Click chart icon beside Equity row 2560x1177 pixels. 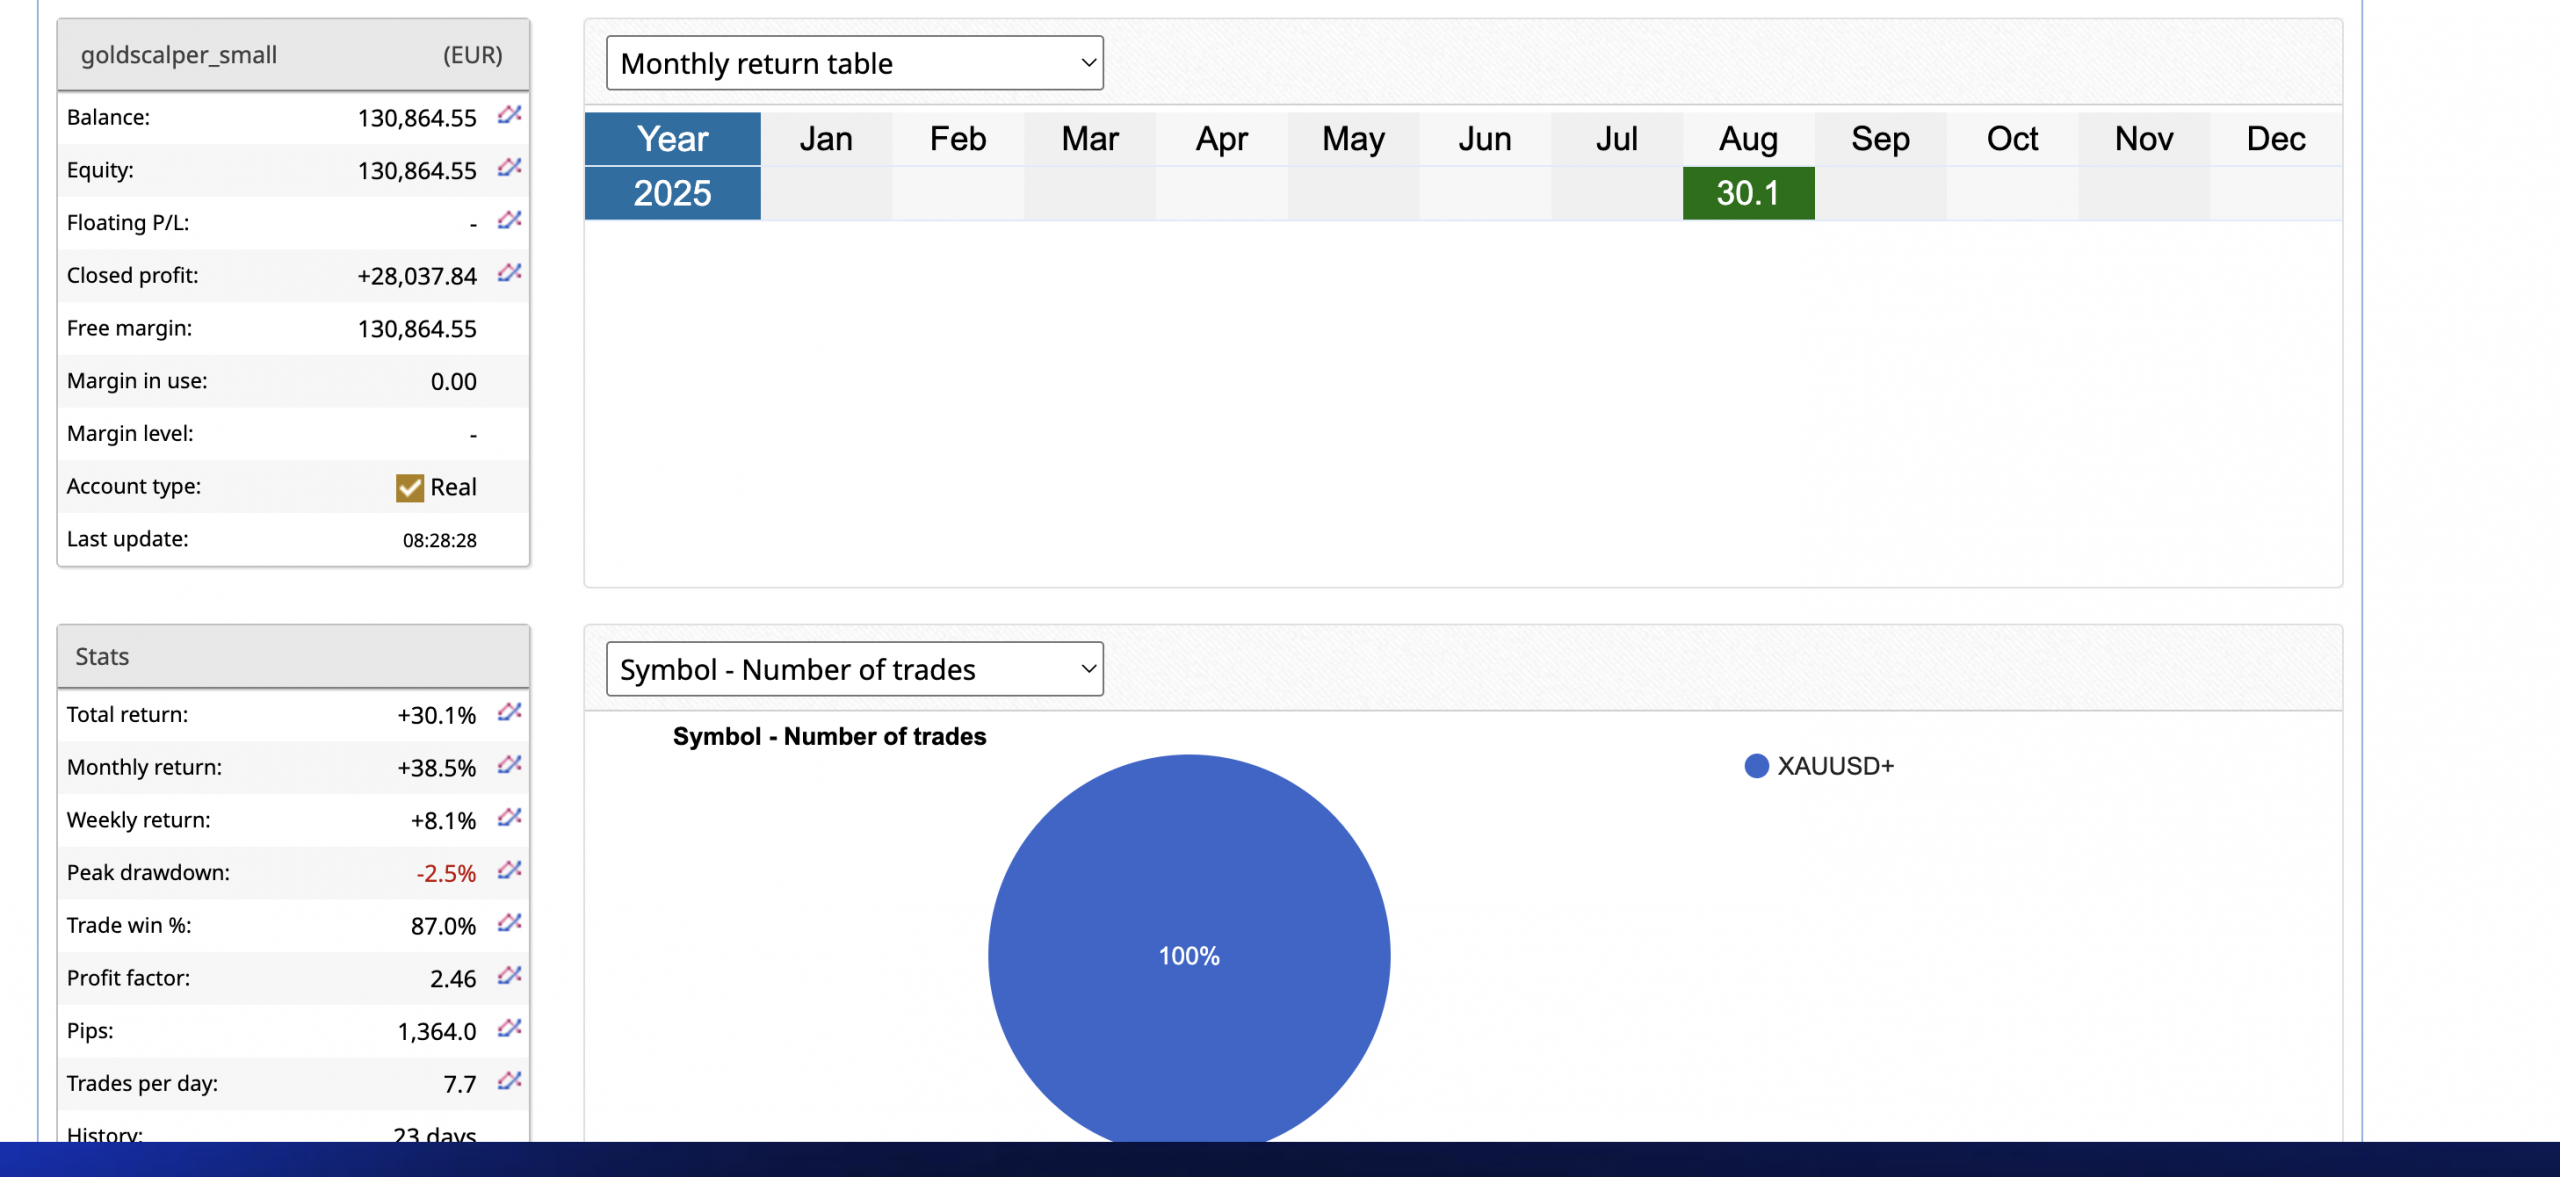pos(509,168)
